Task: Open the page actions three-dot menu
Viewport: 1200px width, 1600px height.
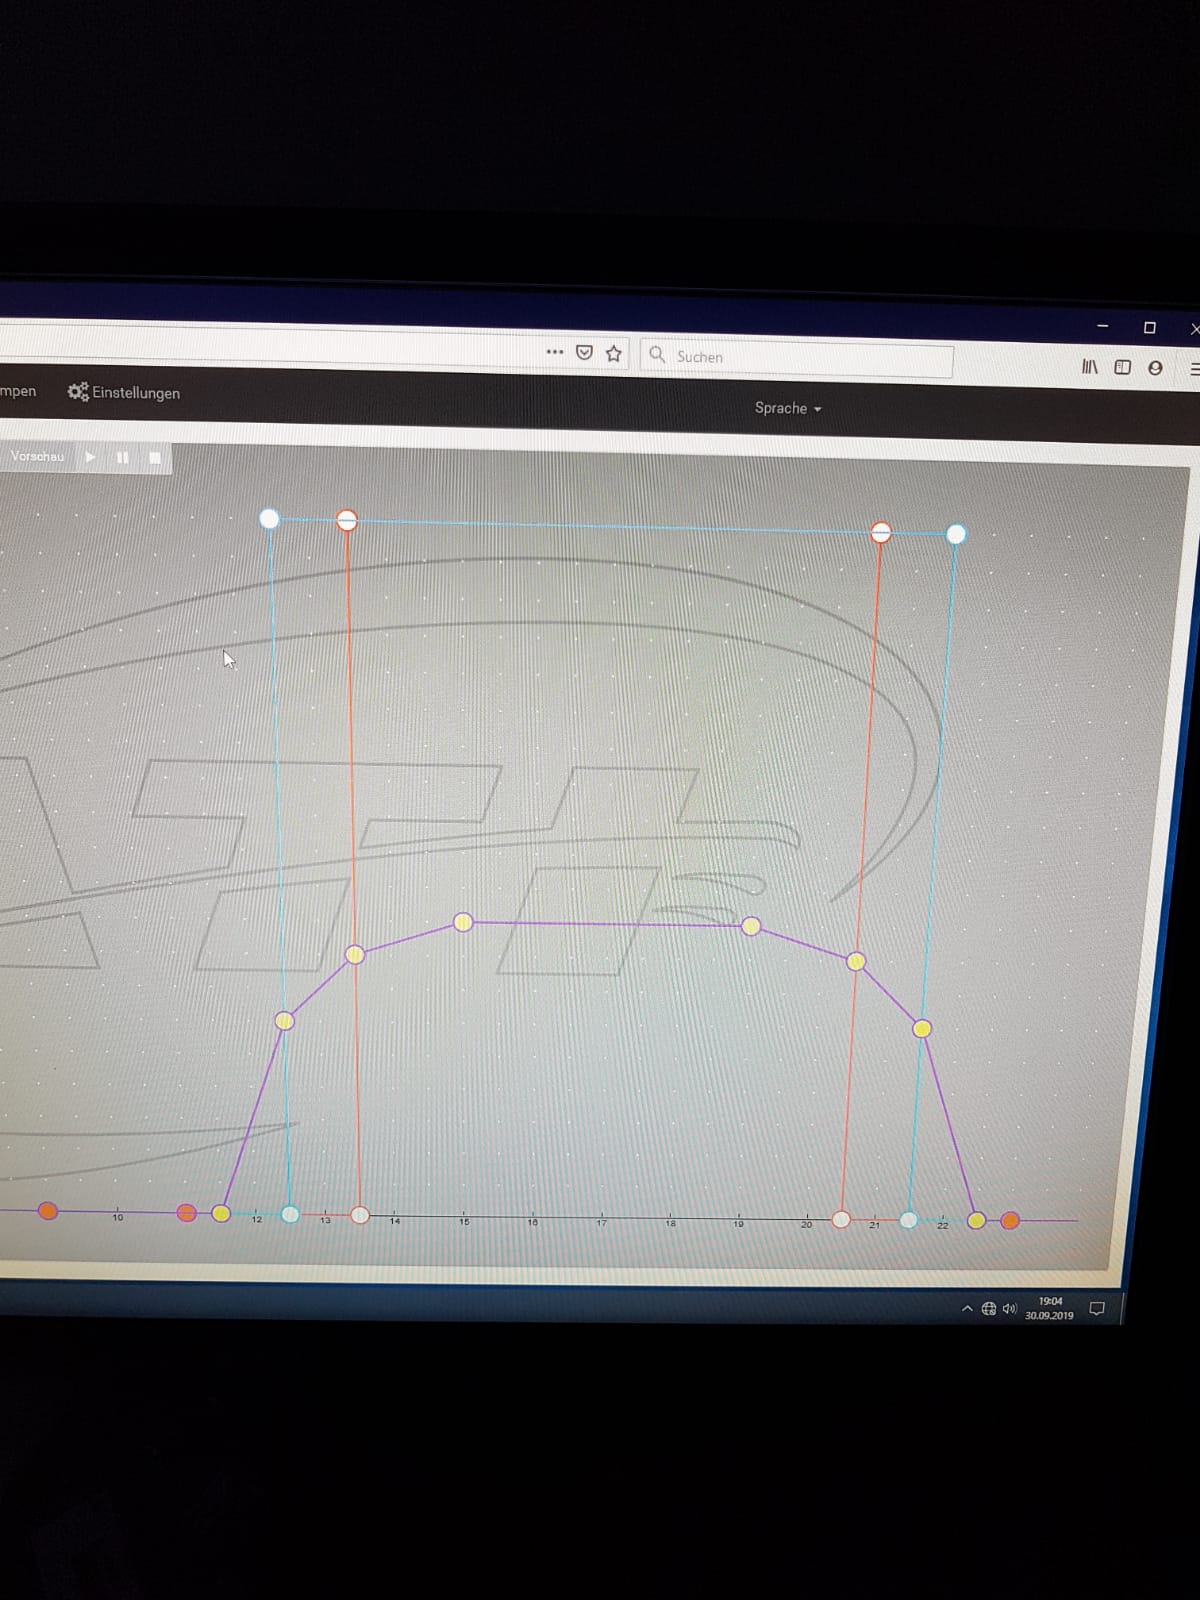Action: [x=555, y=352]
